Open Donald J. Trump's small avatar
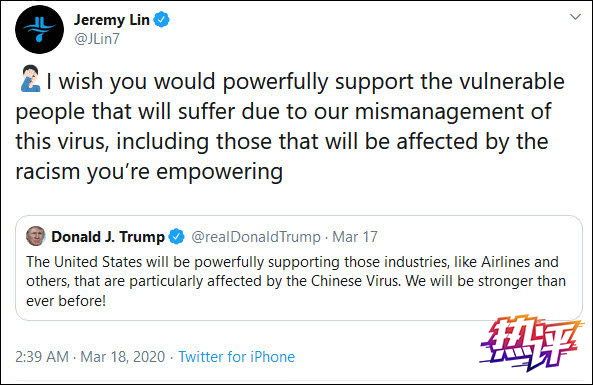Viewport: 593px width, 385px height. click(36, 236)
